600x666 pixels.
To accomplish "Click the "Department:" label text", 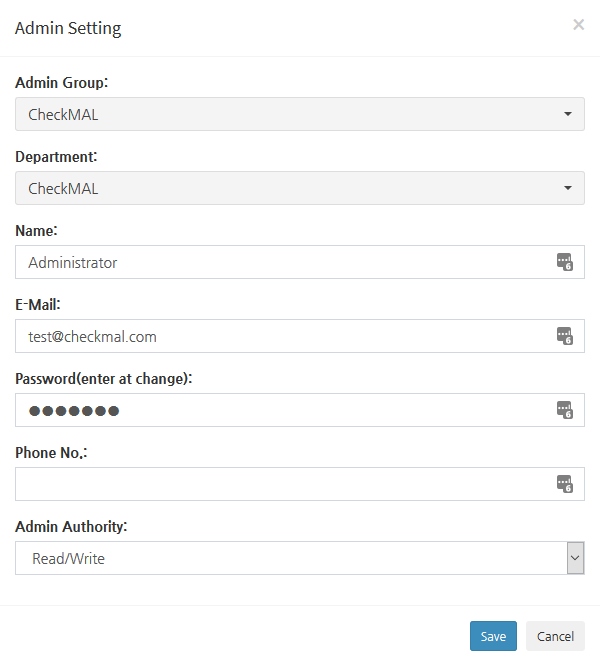I will click(x=57, y=157).
